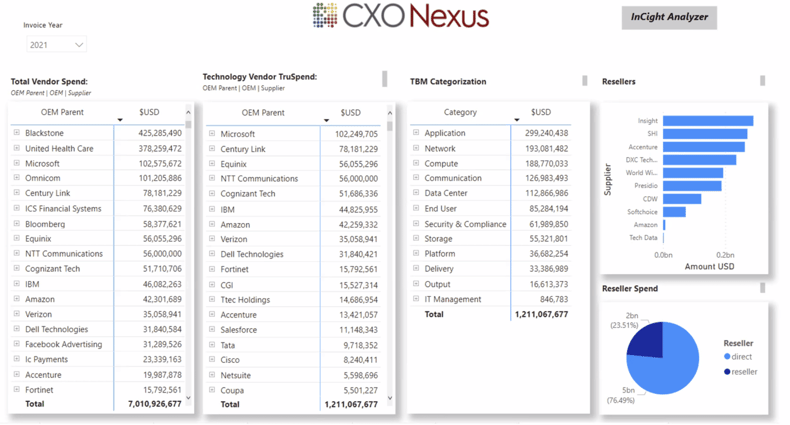Sort Total Vendor Spend by OEM Parent header

[62, 112]
